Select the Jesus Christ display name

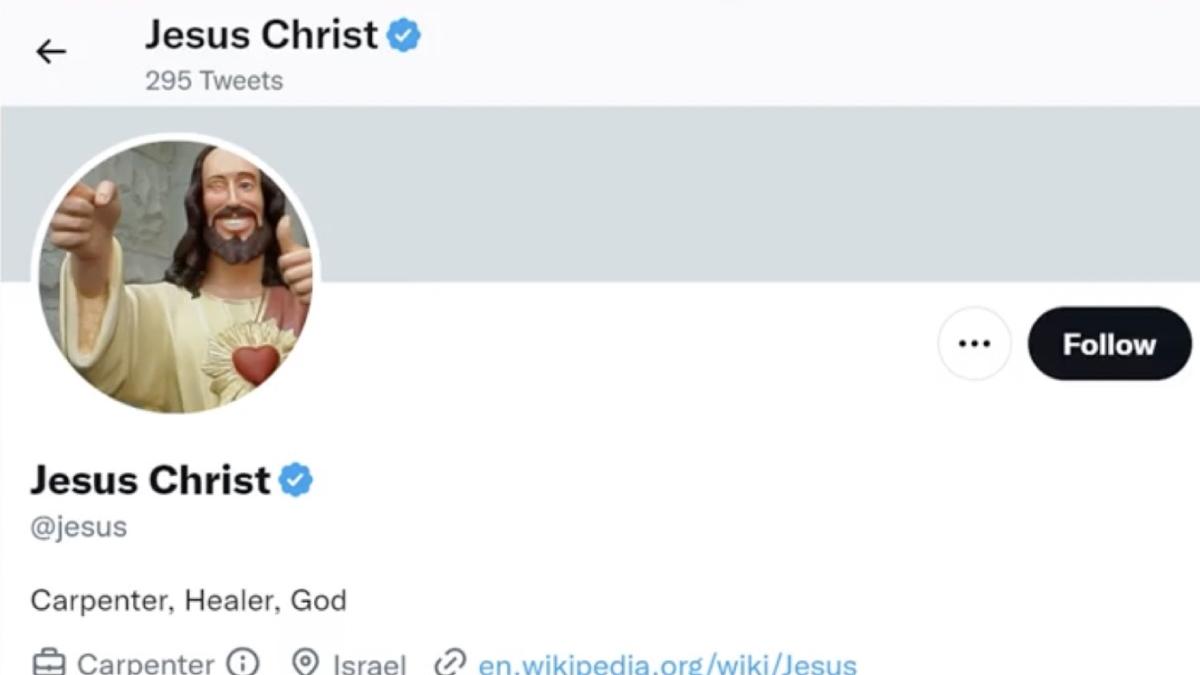click(148, 479)
